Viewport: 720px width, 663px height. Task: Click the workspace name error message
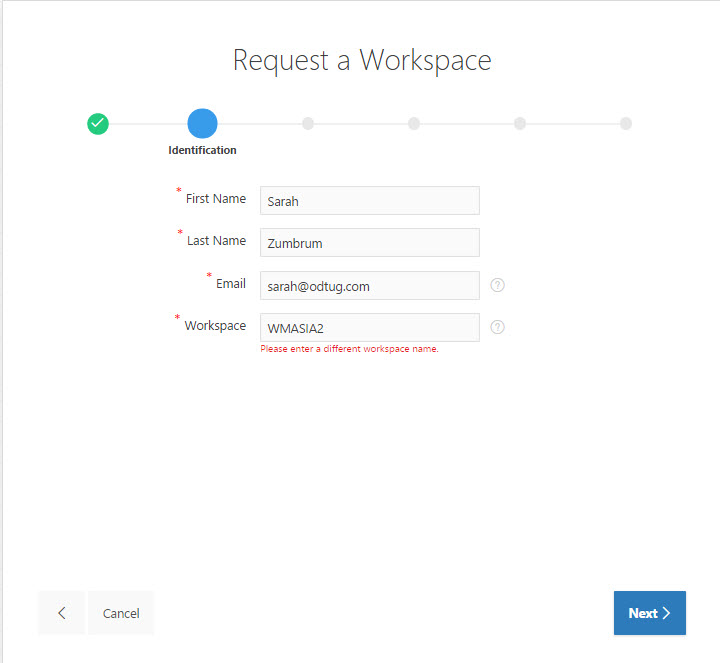[349, 350]
